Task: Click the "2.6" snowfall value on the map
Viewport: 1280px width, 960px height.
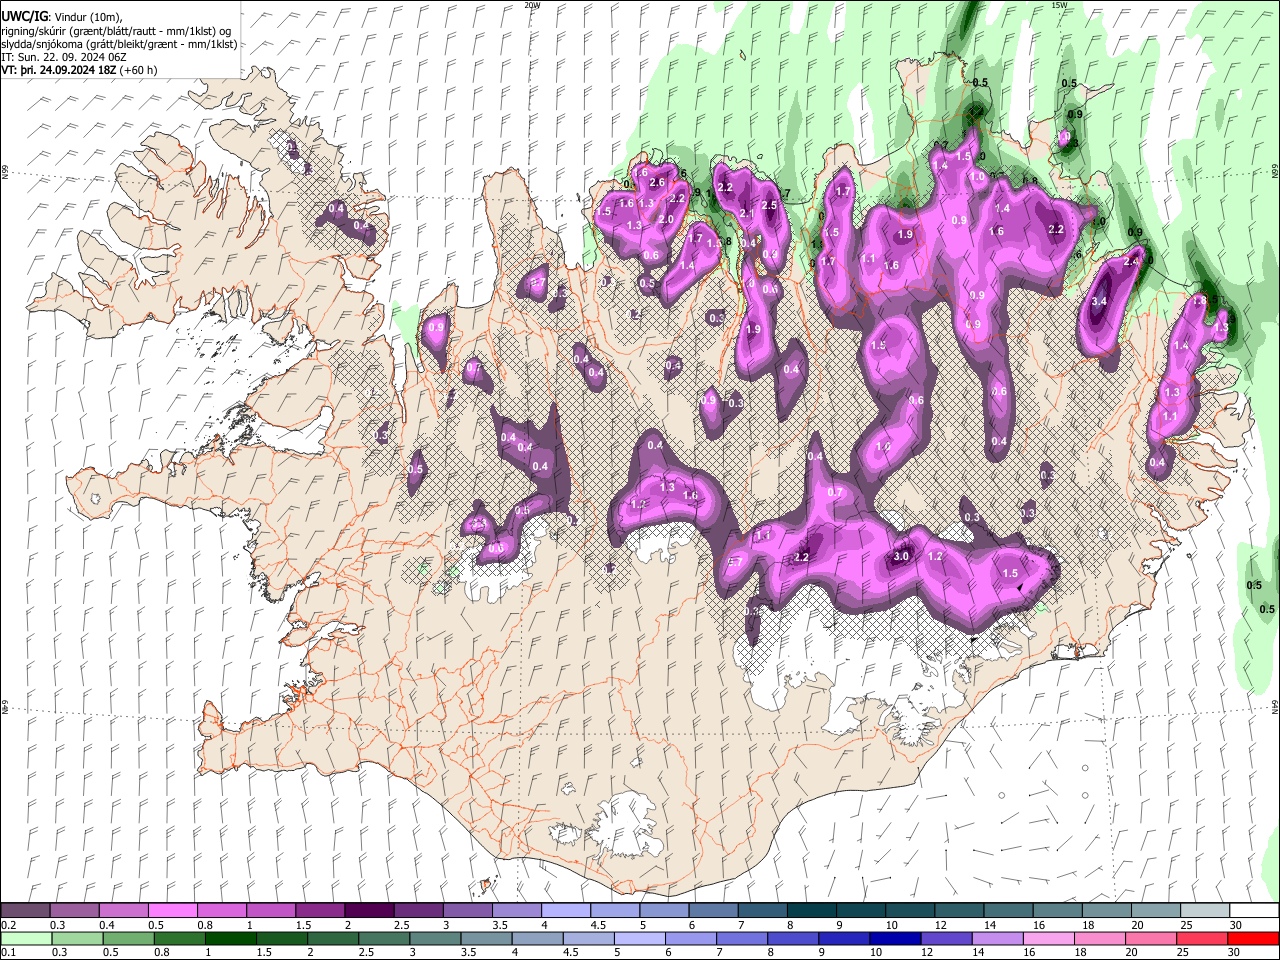Action: coord(657,182)
